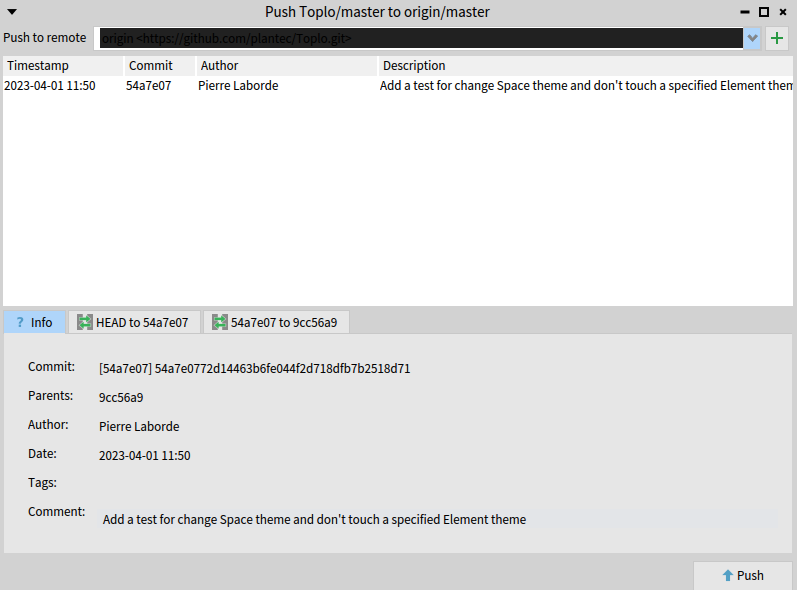
Task: Select the origin remote URL field
Action: click(x=421, y=38)
